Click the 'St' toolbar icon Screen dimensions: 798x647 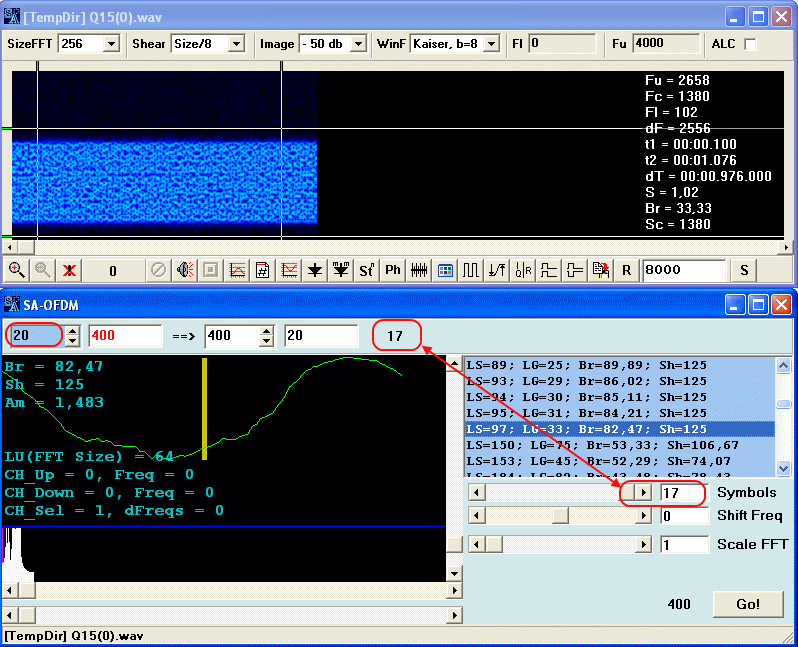click(x=367, y=270)
